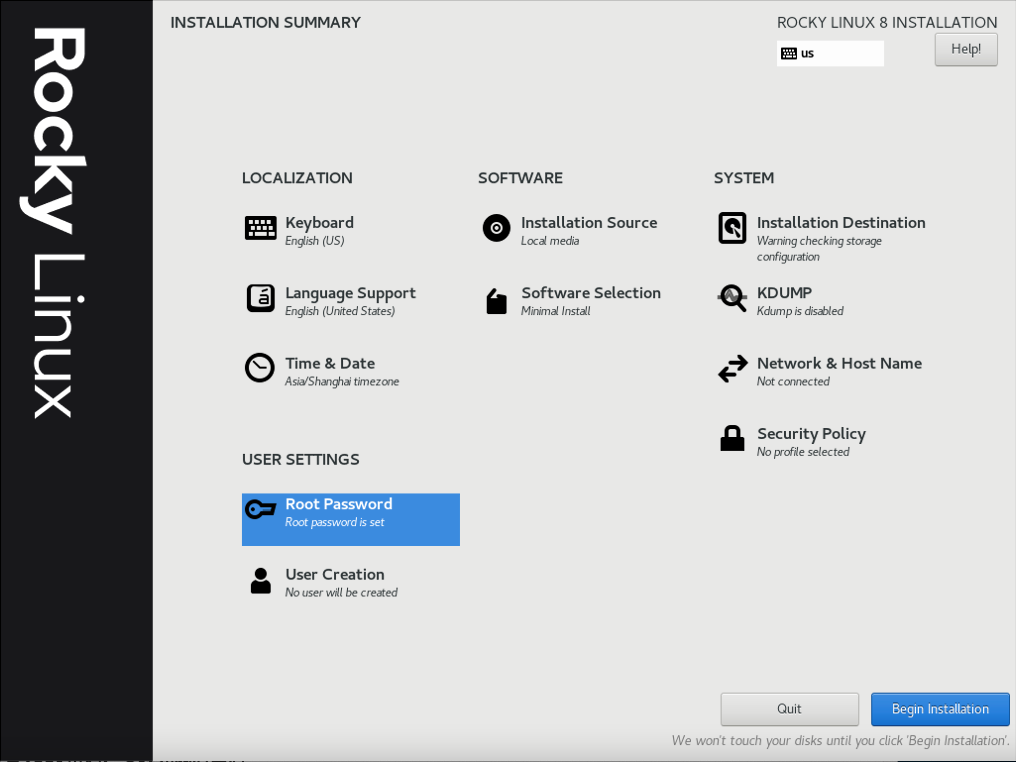
Task: Click the Time & Date clock icon
Action: (260, 368)
